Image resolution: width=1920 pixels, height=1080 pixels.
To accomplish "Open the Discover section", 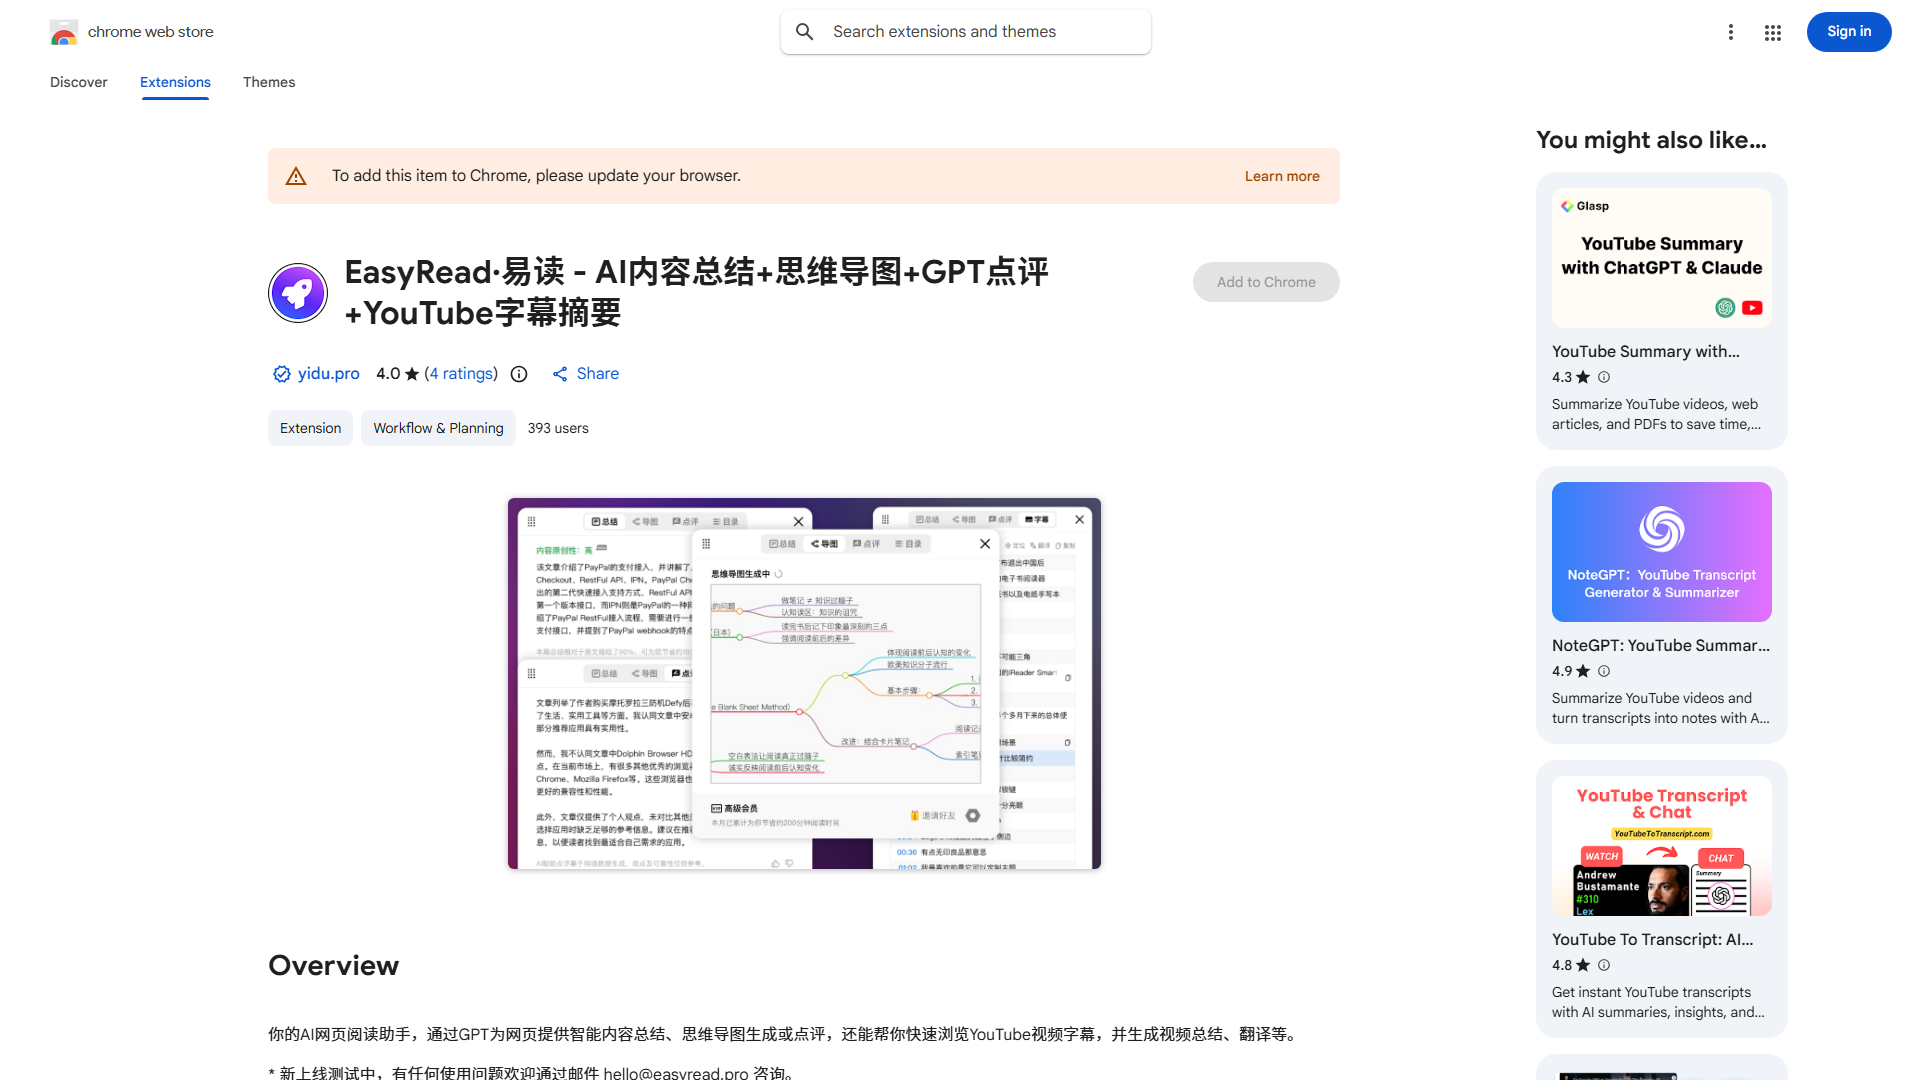I will pos(78,82).
